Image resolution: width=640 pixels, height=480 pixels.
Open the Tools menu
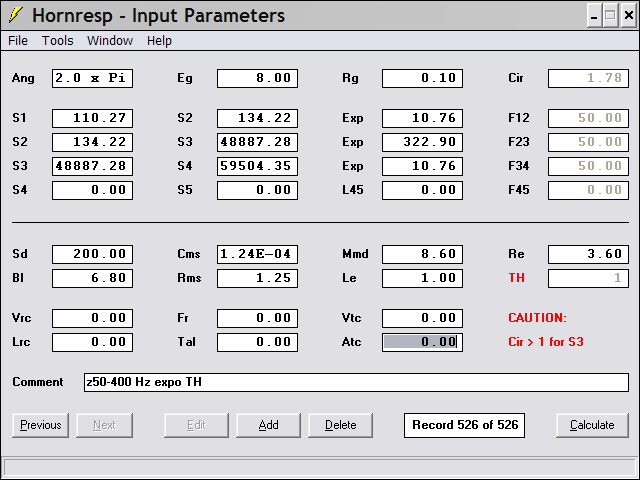point(58,41)
